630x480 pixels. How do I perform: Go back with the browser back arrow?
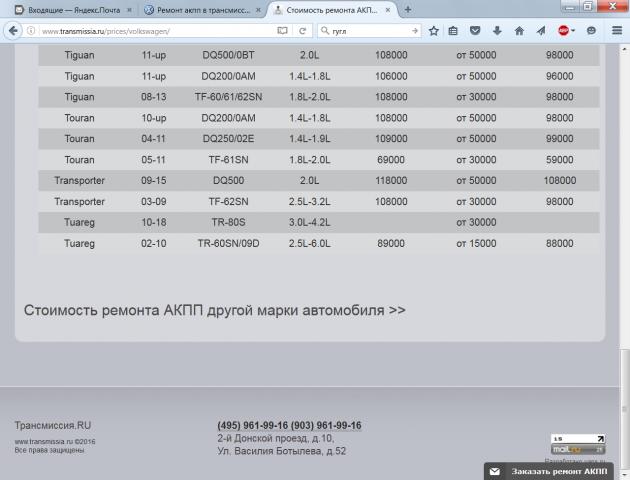pos(13,31)
